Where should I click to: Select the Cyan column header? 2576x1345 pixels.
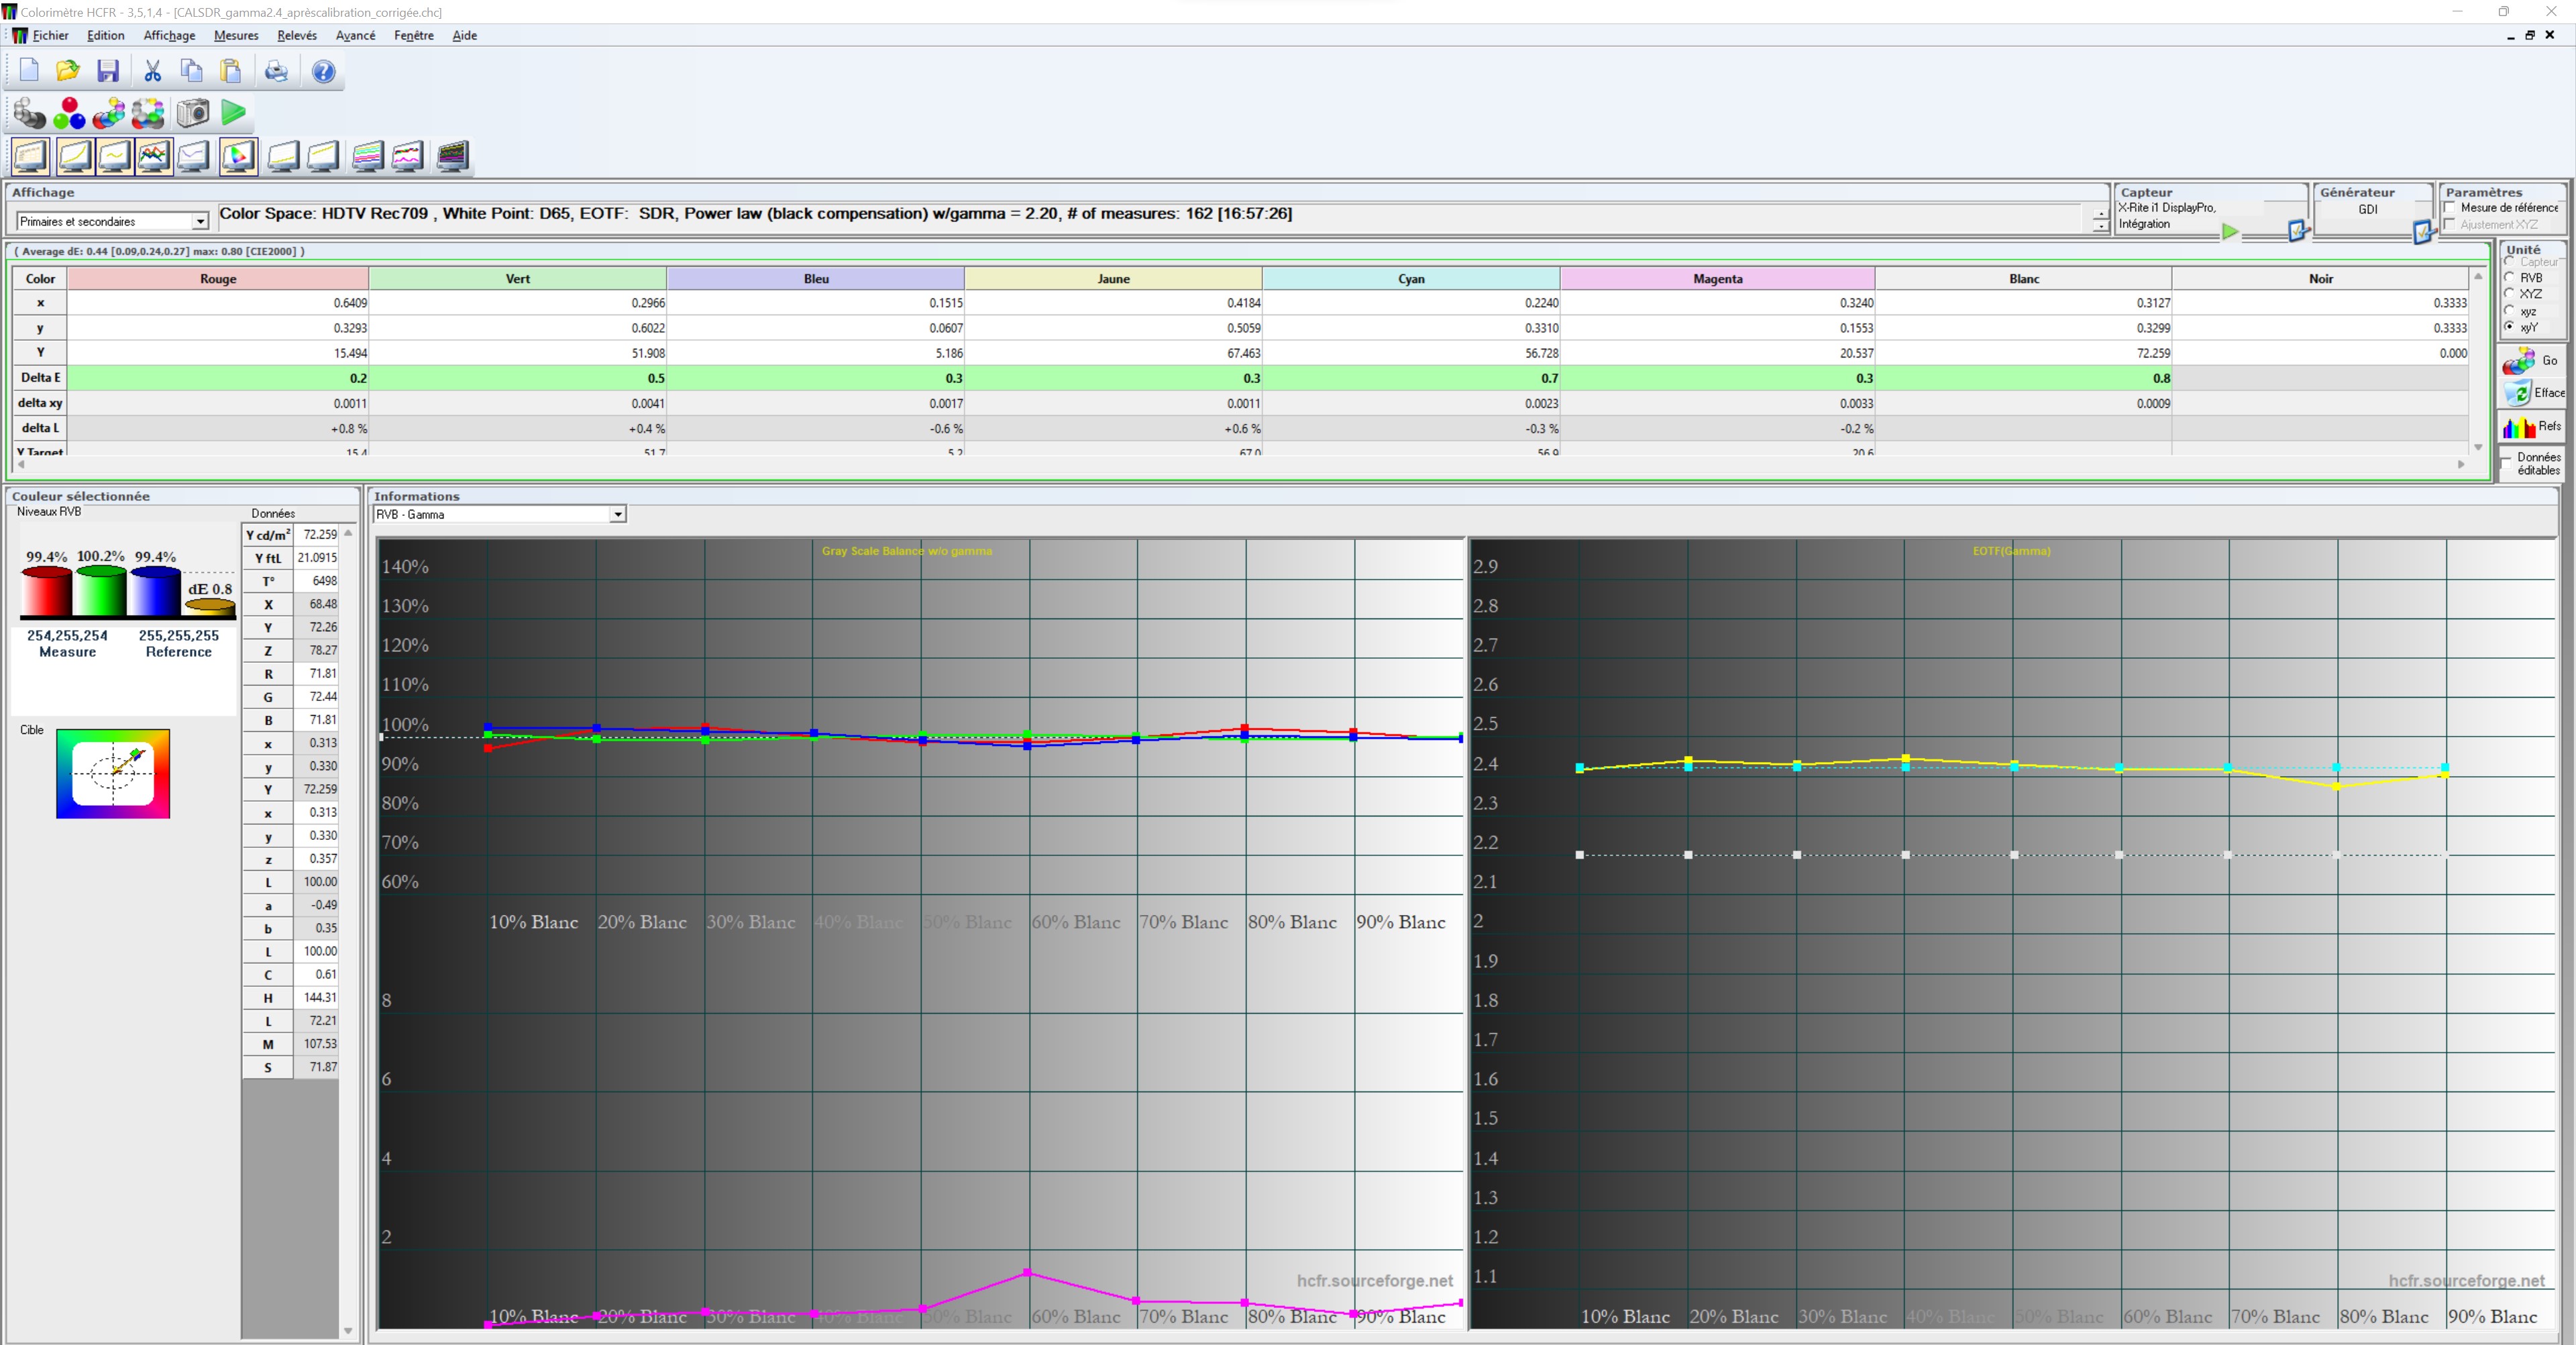pos(1411,279)
